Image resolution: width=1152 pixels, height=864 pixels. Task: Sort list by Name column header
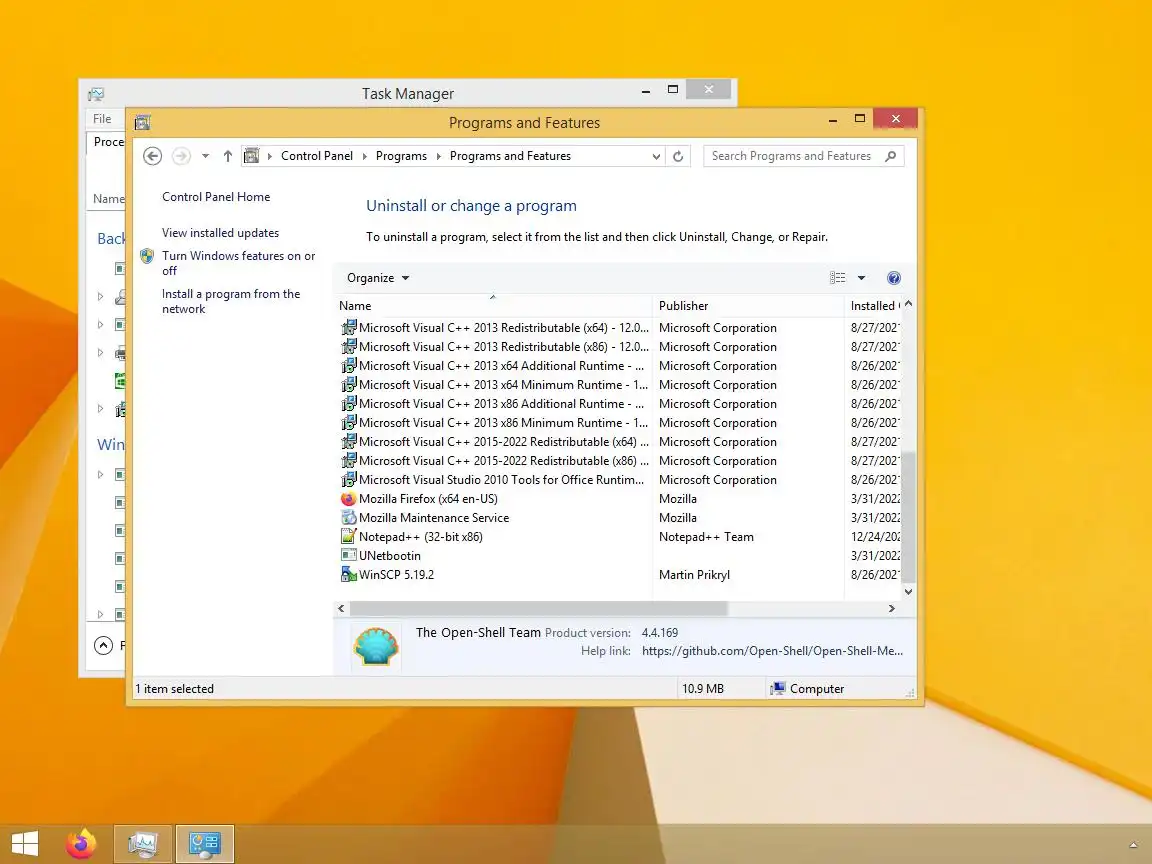point(493,306)
